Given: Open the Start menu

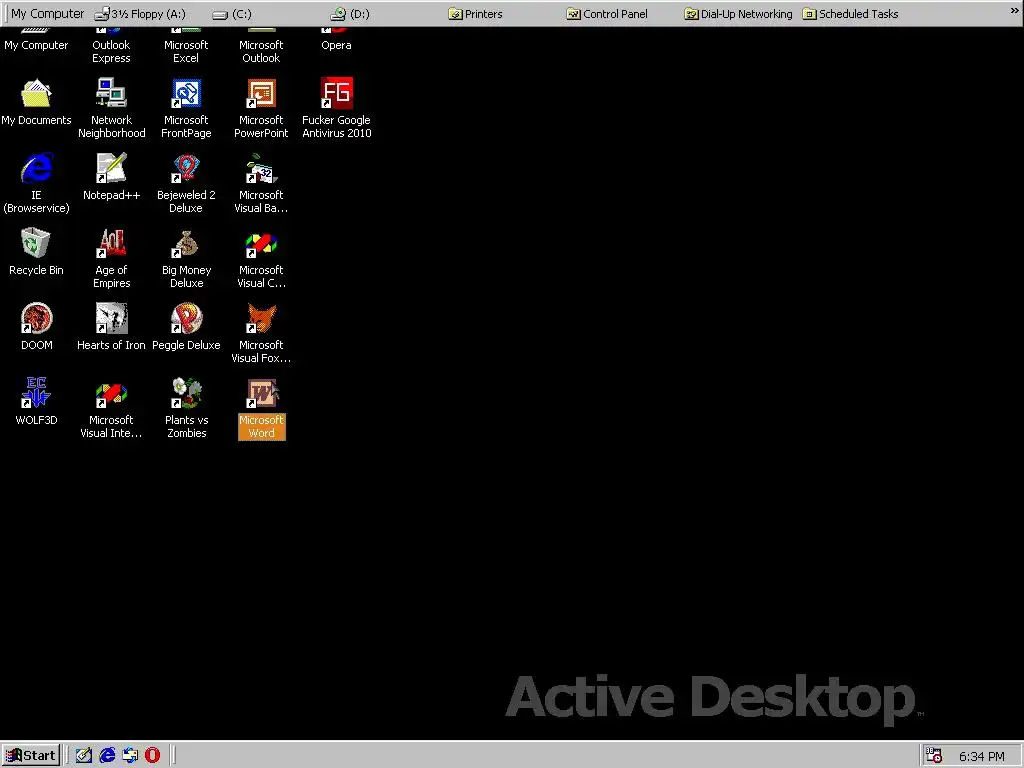Looking at the screenshot, I should point(31,756).
